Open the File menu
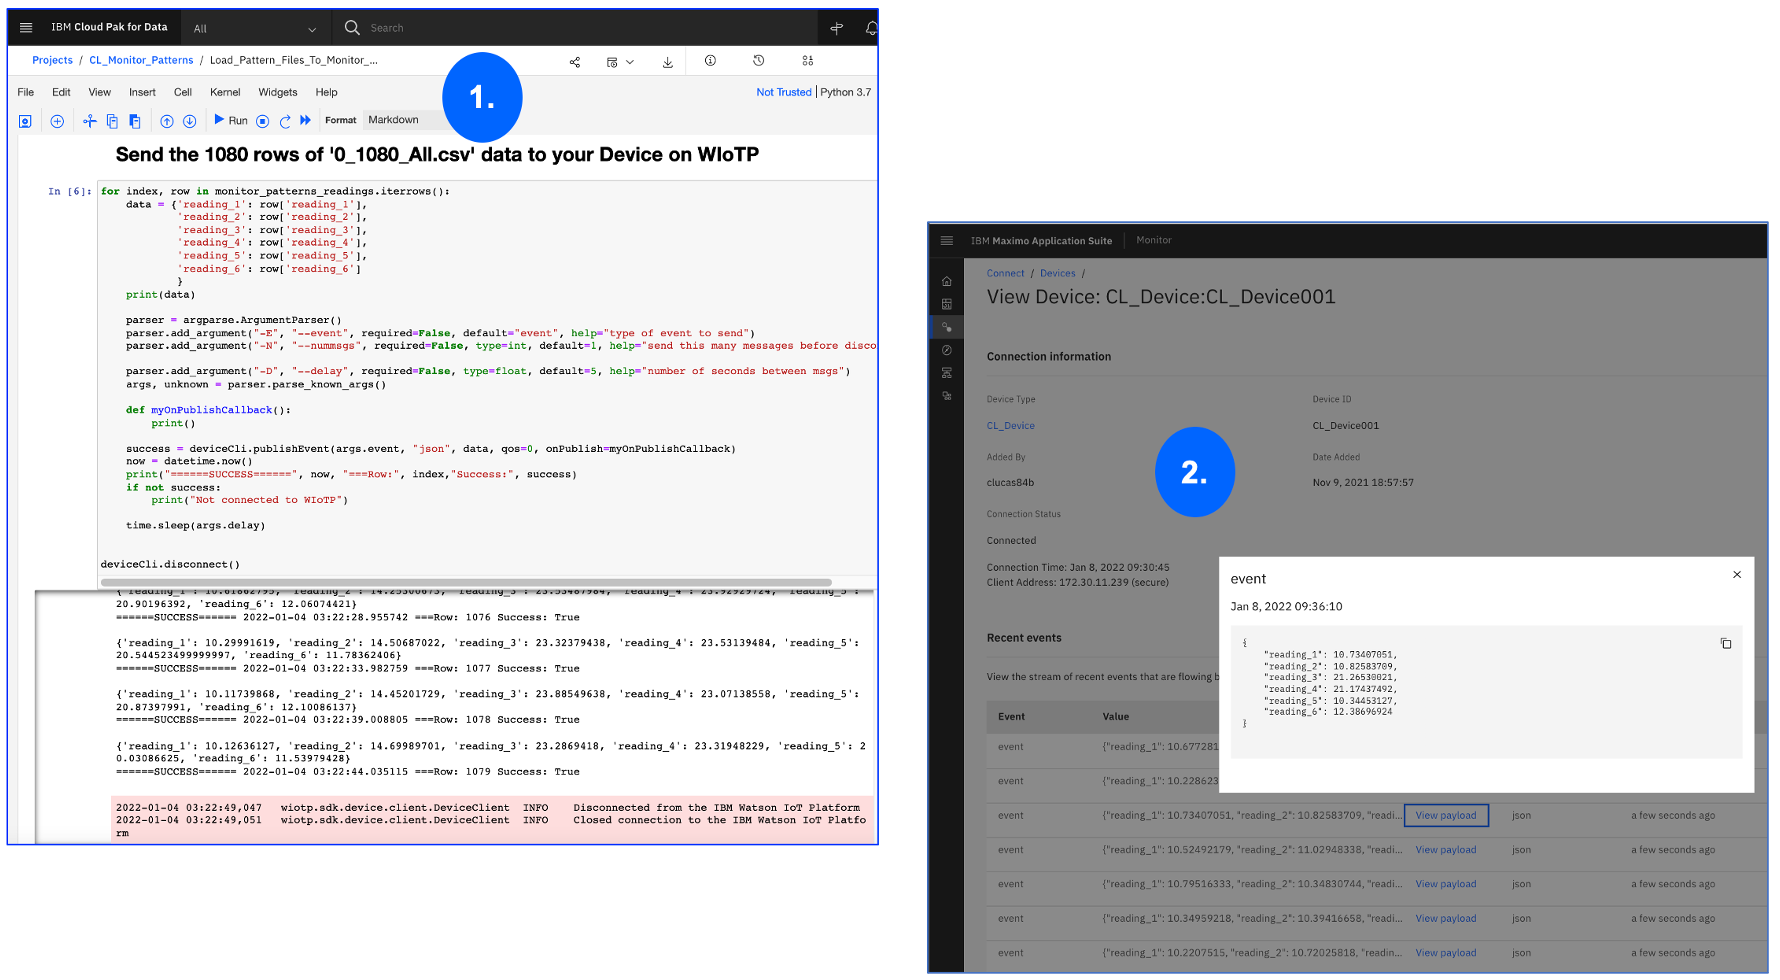1780x980 pixels. coord(26,92)
